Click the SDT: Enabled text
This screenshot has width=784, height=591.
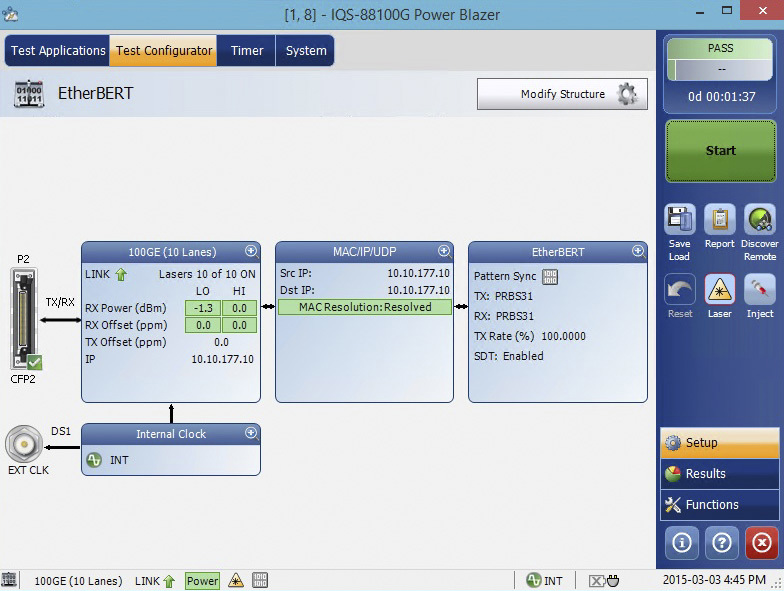click(x=508, y=356)
